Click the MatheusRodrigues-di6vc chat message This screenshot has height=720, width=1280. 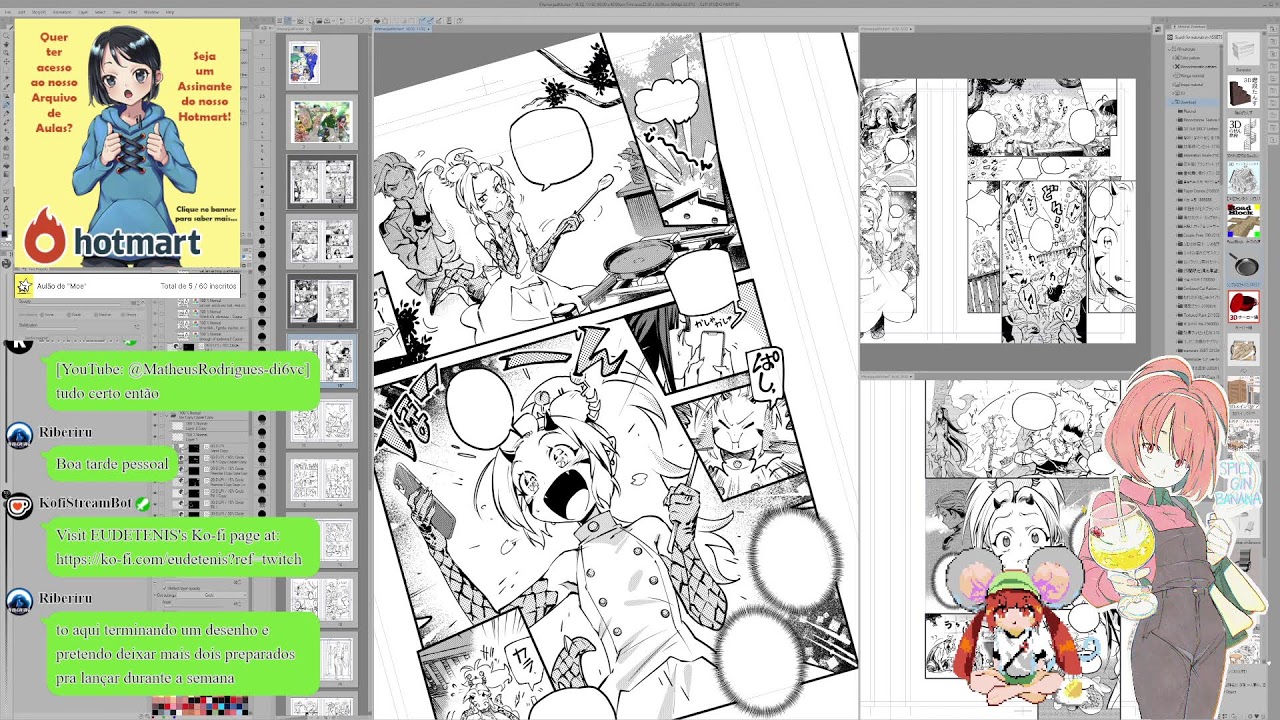tap(183, 381)
